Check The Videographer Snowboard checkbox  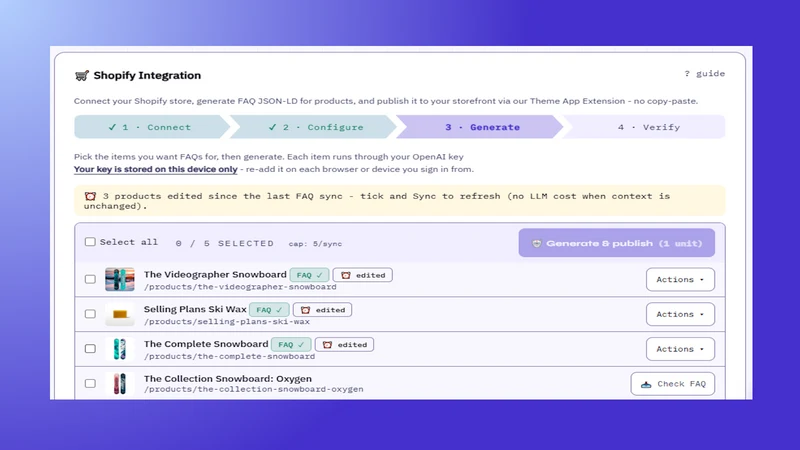(90, 279)
